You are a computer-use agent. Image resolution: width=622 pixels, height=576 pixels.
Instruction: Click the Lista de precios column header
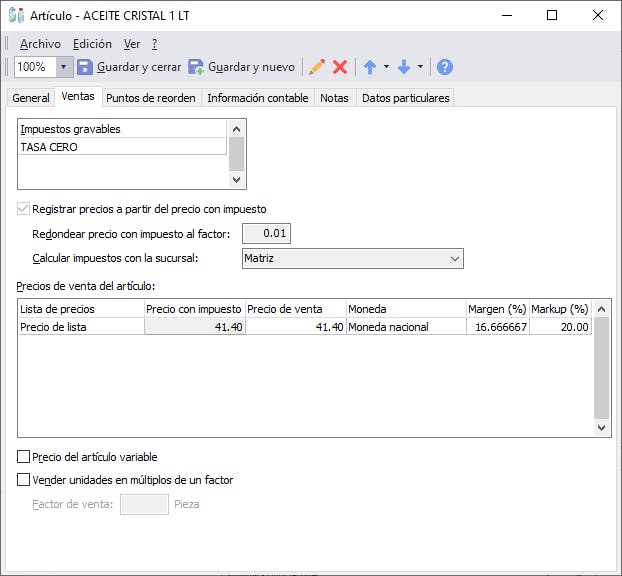[81, 309]
